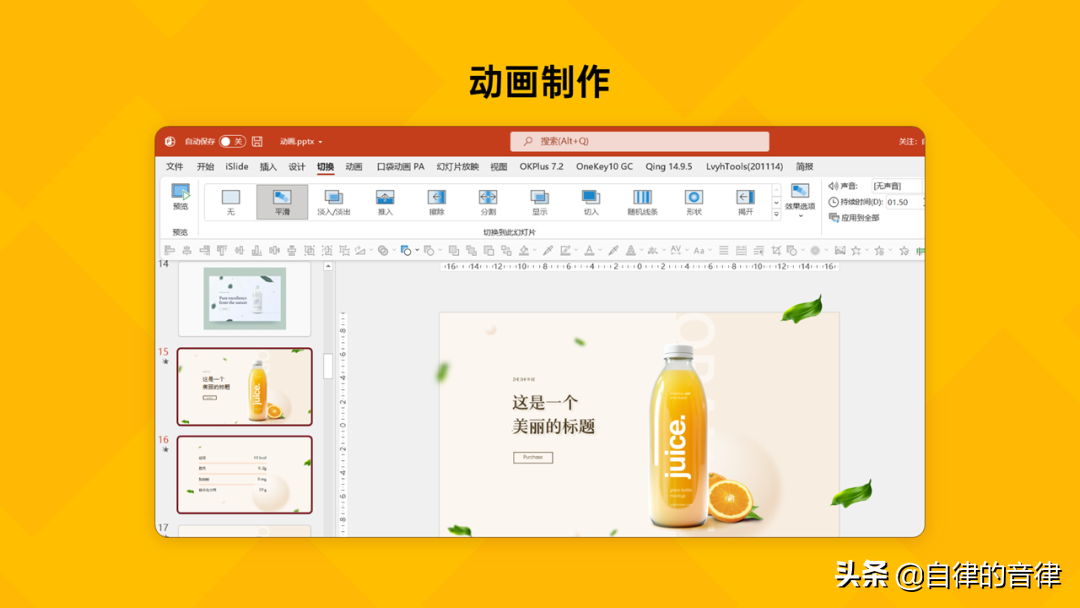Switch to the 开始 Home tab
The height and width of the screenshot is (608, 1080).
point(205,167)
